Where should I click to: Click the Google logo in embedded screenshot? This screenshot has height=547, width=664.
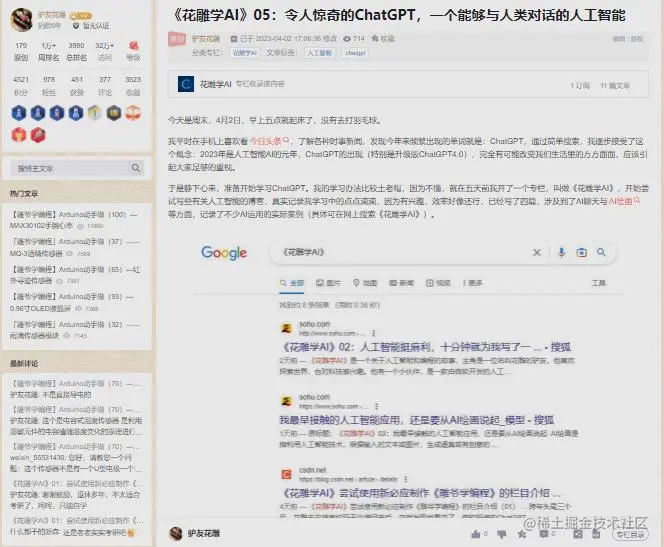(x=224, y=253)
